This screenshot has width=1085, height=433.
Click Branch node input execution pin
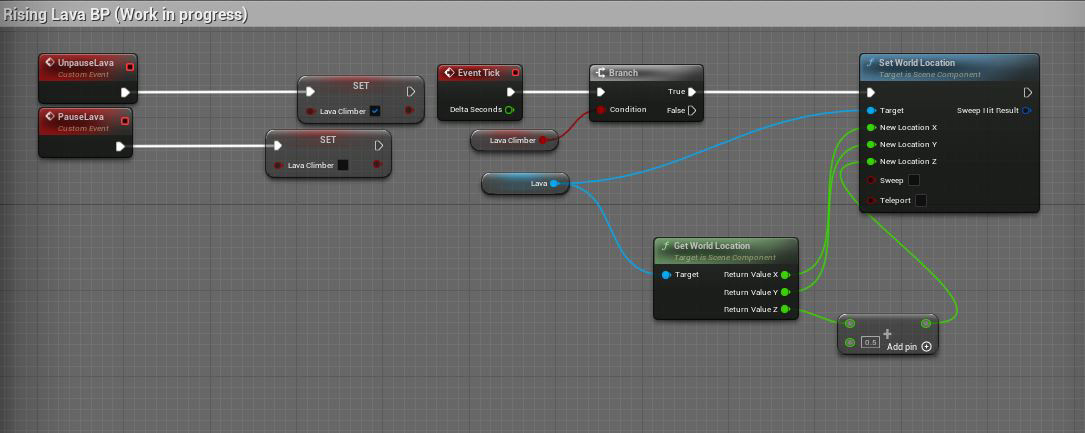[601, 92]
